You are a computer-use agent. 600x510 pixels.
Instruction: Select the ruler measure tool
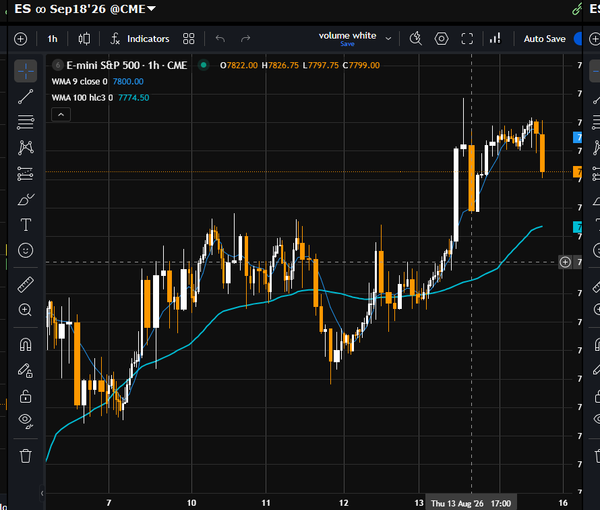pyautogui.click(x=26, y=285)
